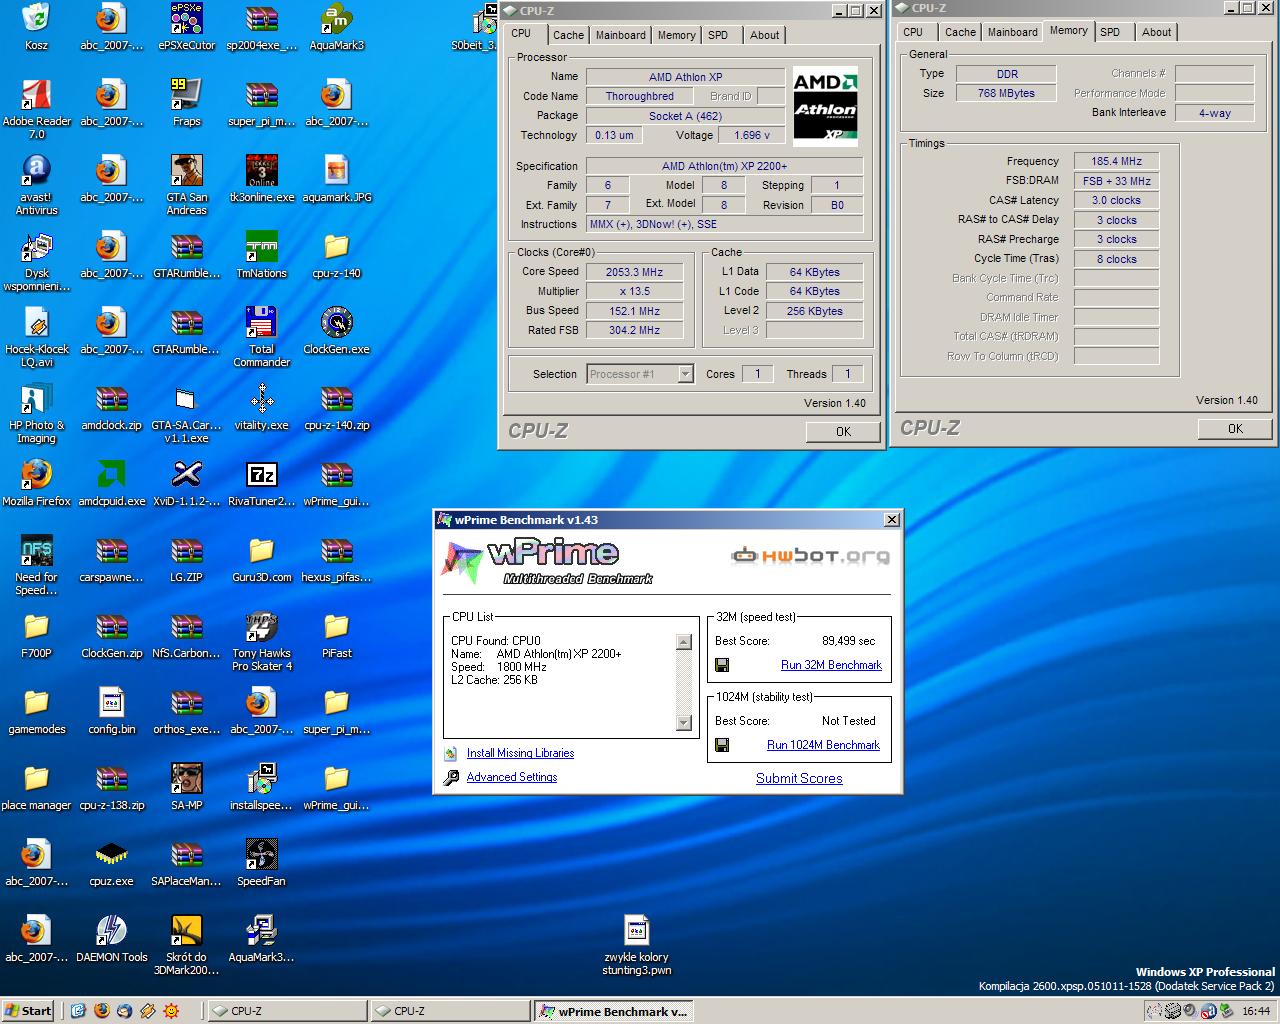Click the save icon for 1024M score

722,745
